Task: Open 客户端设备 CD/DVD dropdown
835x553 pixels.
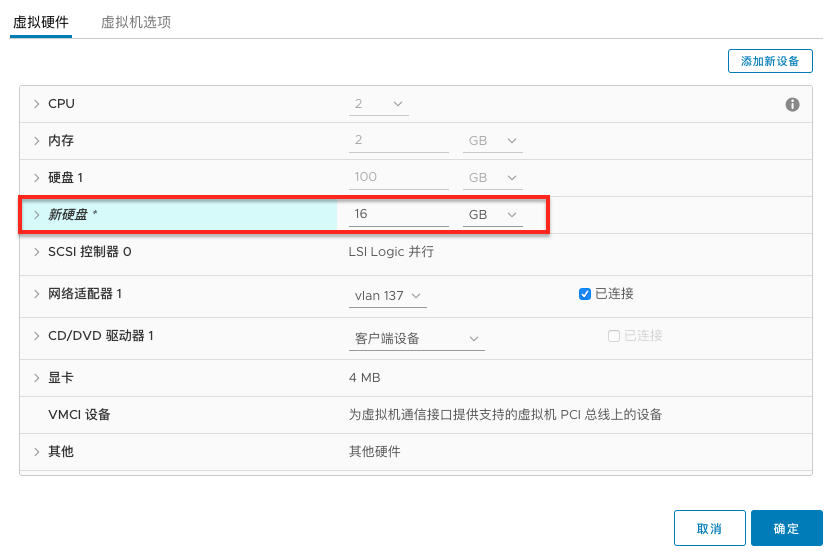Action: 416,338
